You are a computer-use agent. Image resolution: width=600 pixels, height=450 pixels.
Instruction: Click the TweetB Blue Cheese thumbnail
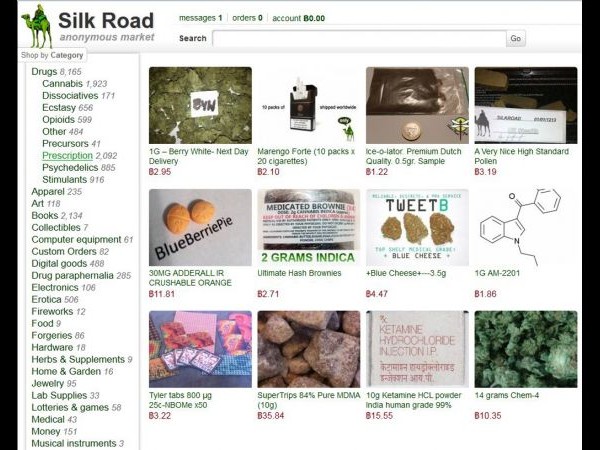click(x=417, y=227)
